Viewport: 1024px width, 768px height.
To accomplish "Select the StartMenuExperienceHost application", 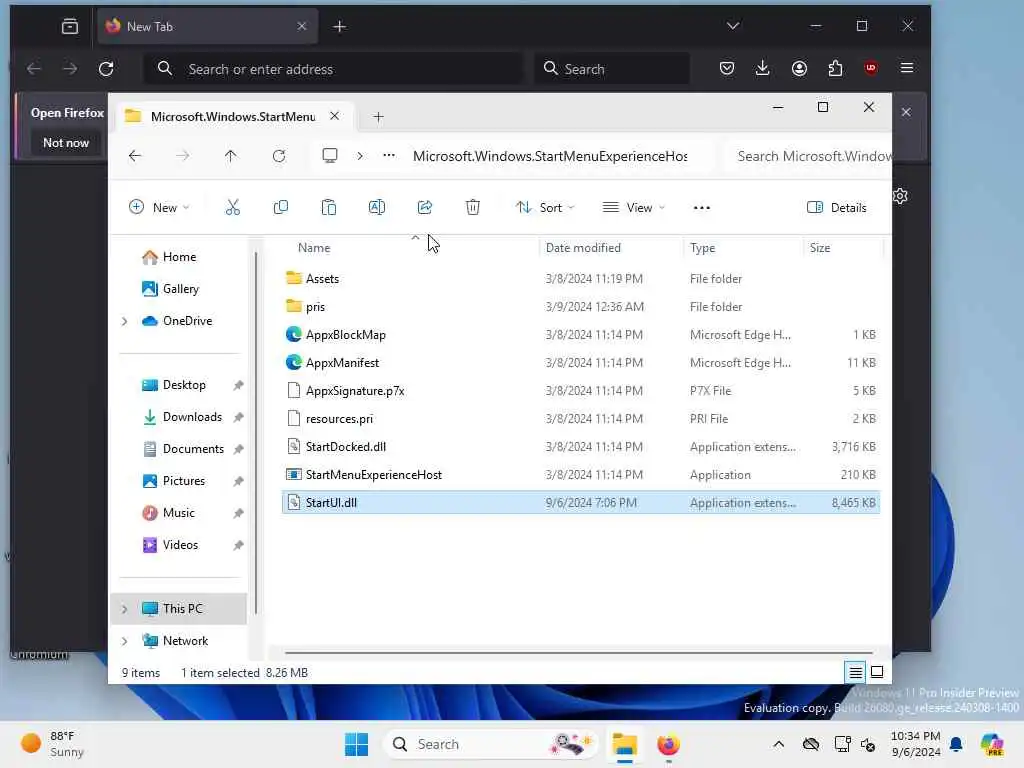I will [581, 475].
